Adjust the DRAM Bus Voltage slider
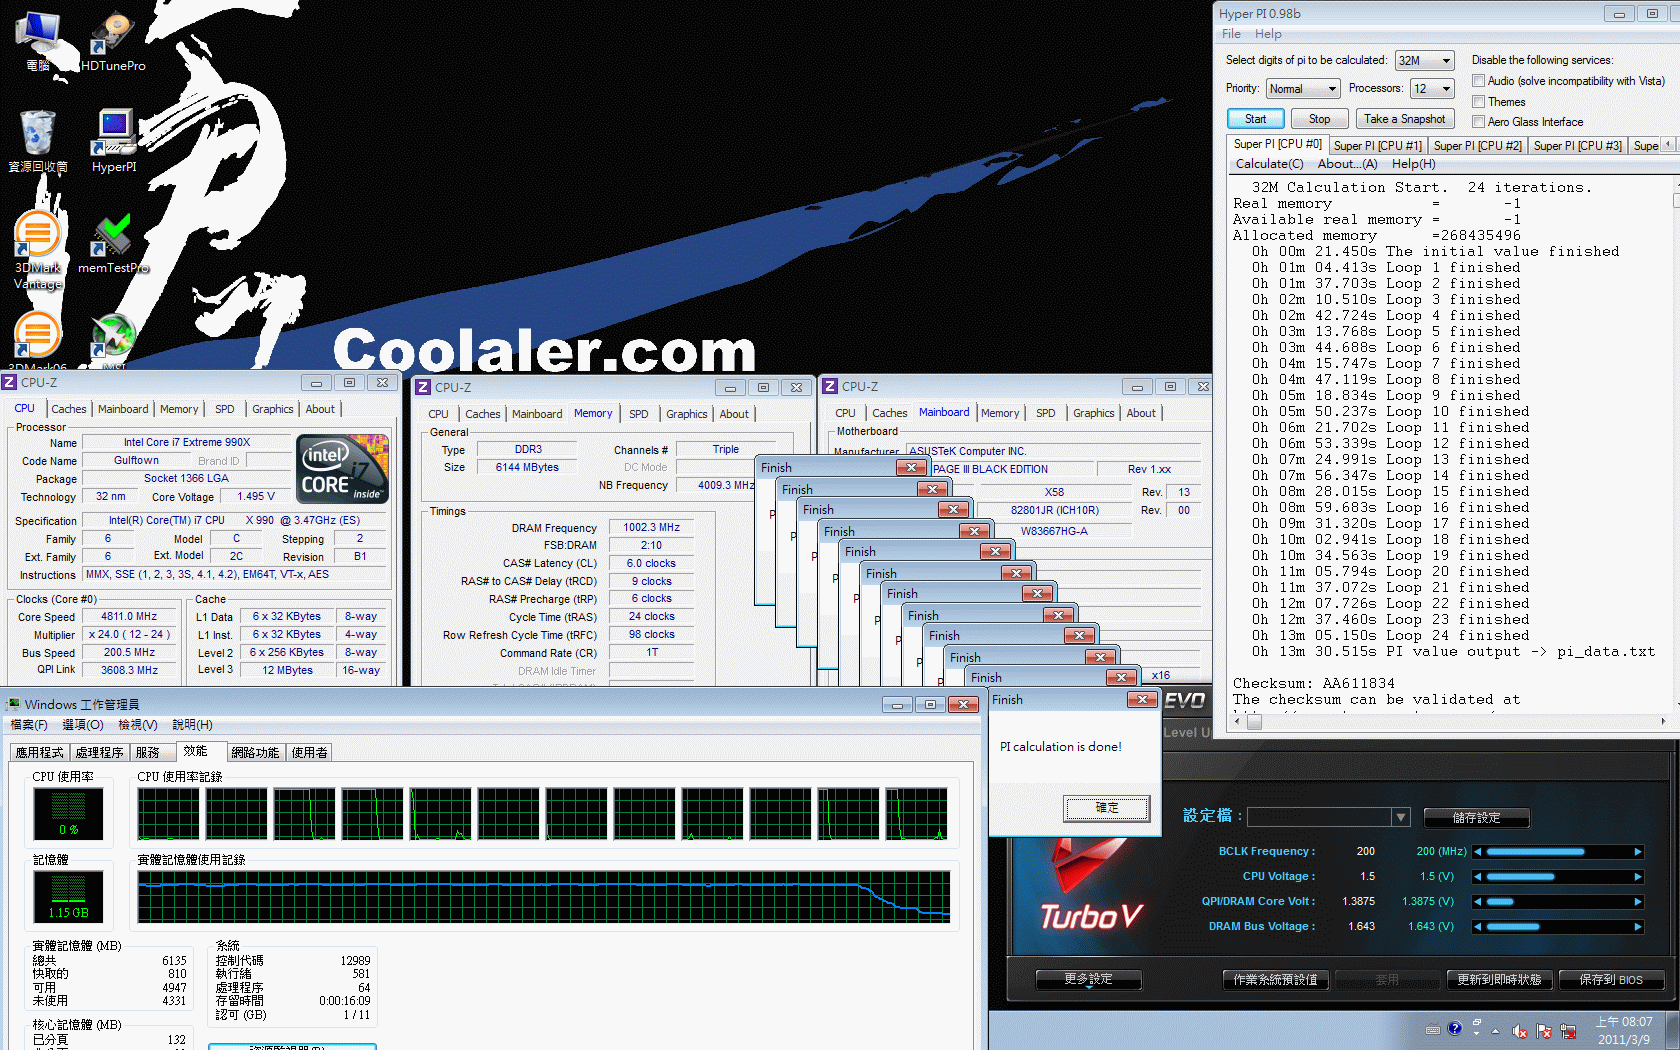The width and height of the screenshot is (1680, 1050). [x=1558, y=927]
